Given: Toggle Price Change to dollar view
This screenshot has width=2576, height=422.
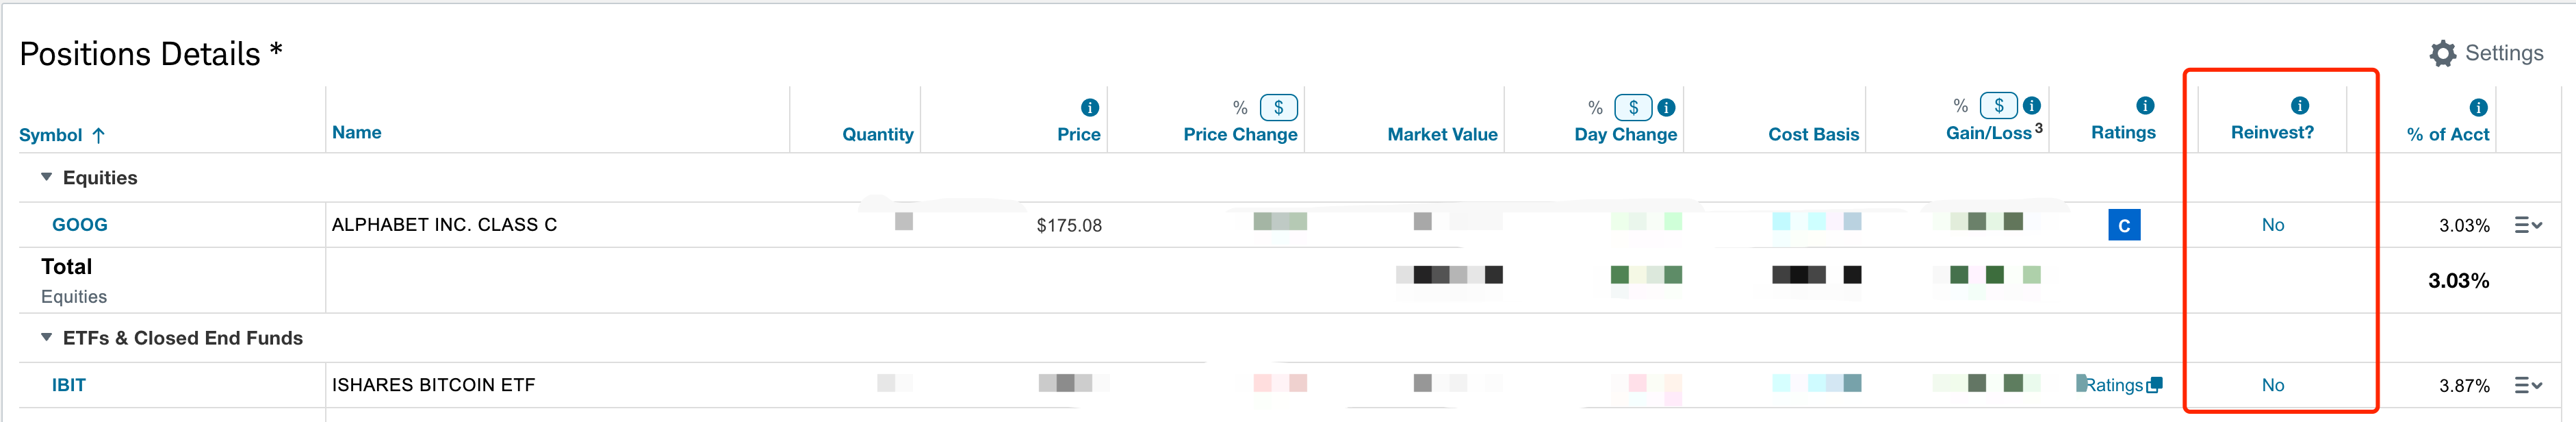Looking at the screenshot, I should (1279, 107).
